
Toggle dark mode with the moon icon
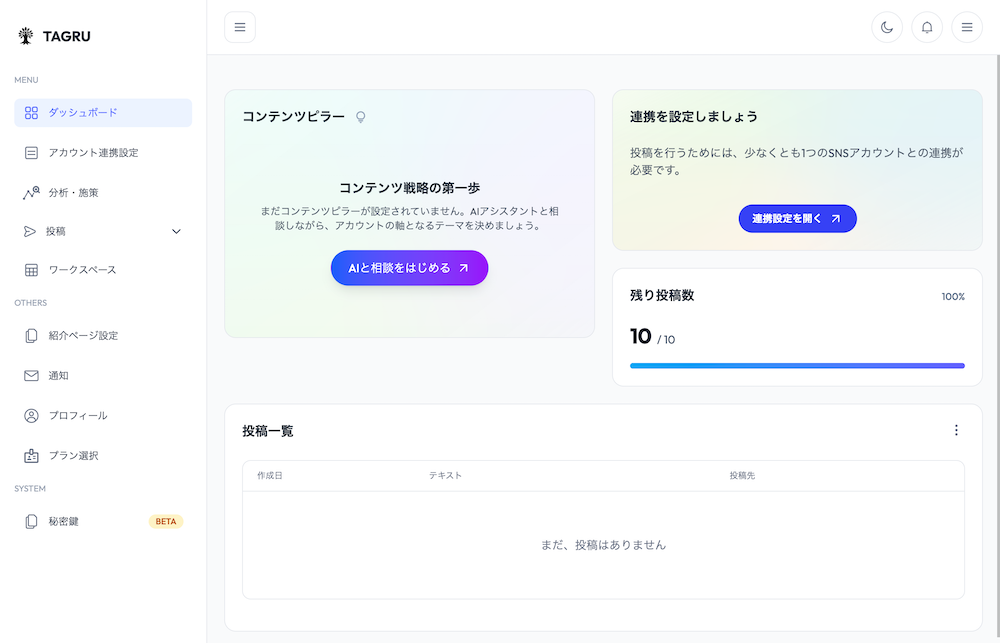coord(887,27)
